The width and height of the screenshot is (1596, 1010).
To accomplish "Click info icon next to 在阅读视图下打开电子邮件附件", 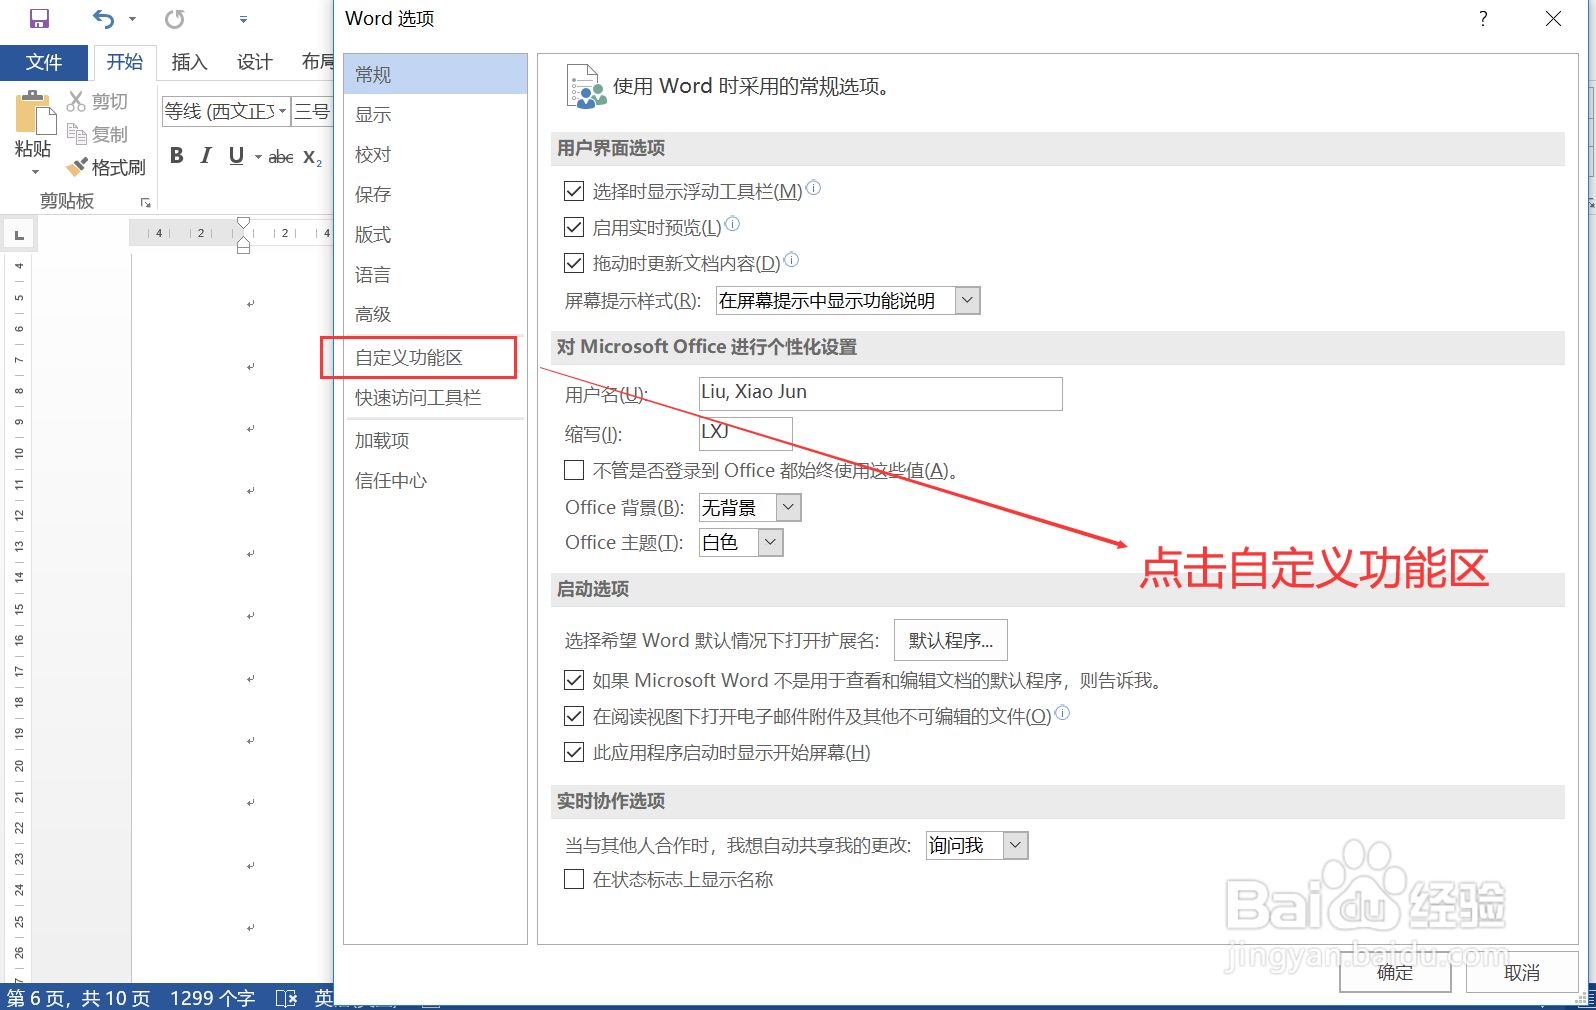I will tap(1062, 713).
